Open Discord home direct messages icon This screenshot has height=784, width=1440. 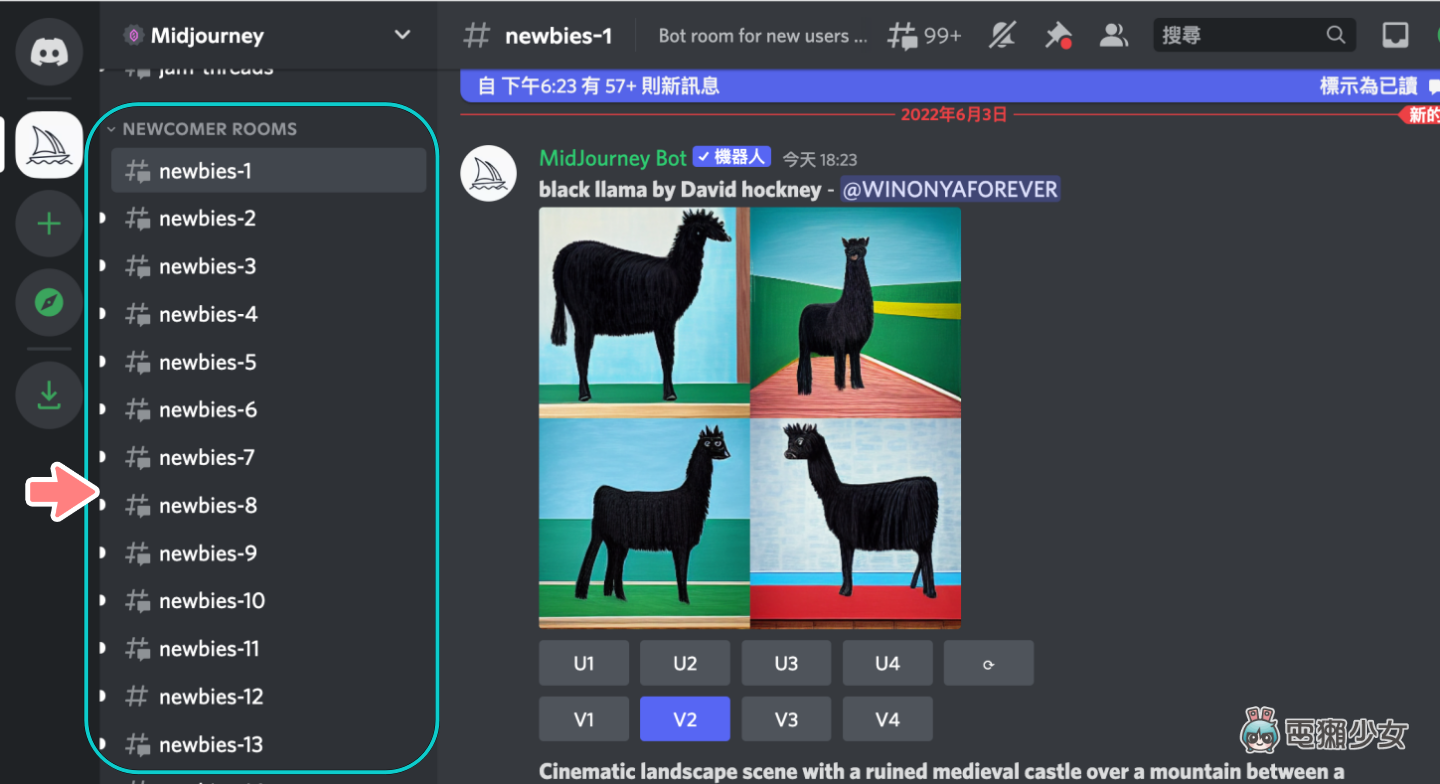(x=49, y=50)
